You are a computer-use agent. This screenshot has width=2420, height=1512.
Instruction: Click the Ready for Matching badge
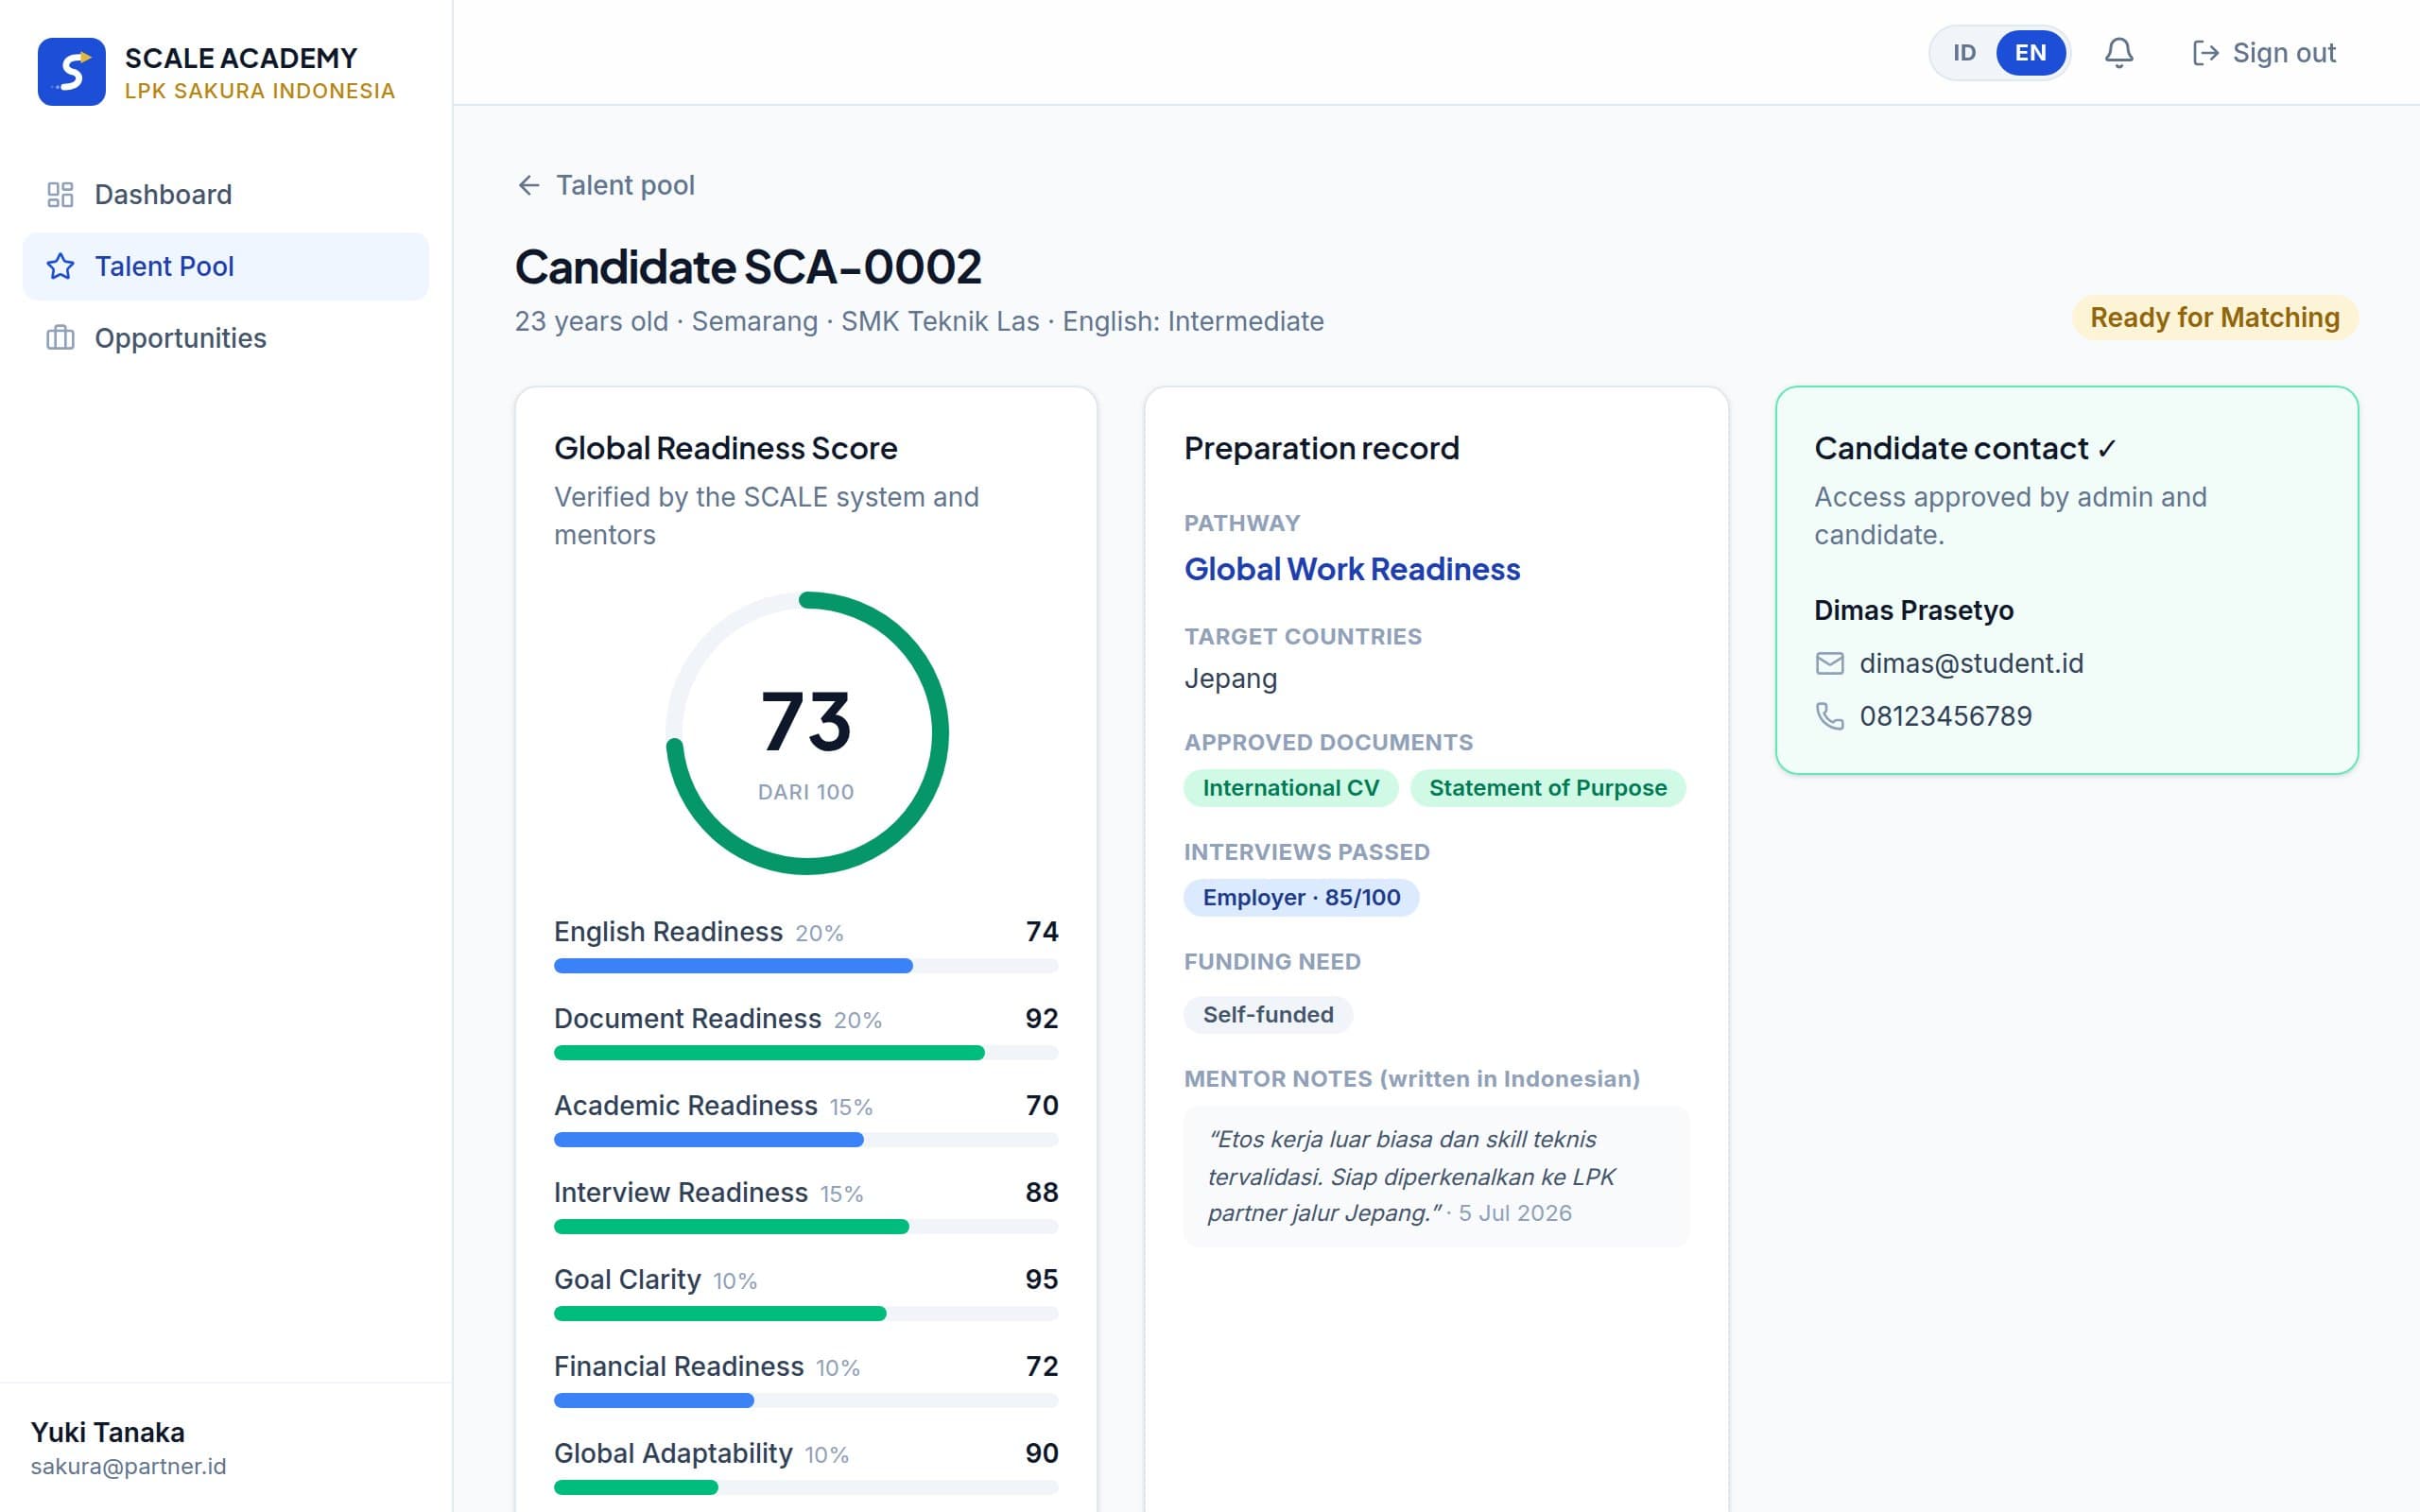[2214, 318]
